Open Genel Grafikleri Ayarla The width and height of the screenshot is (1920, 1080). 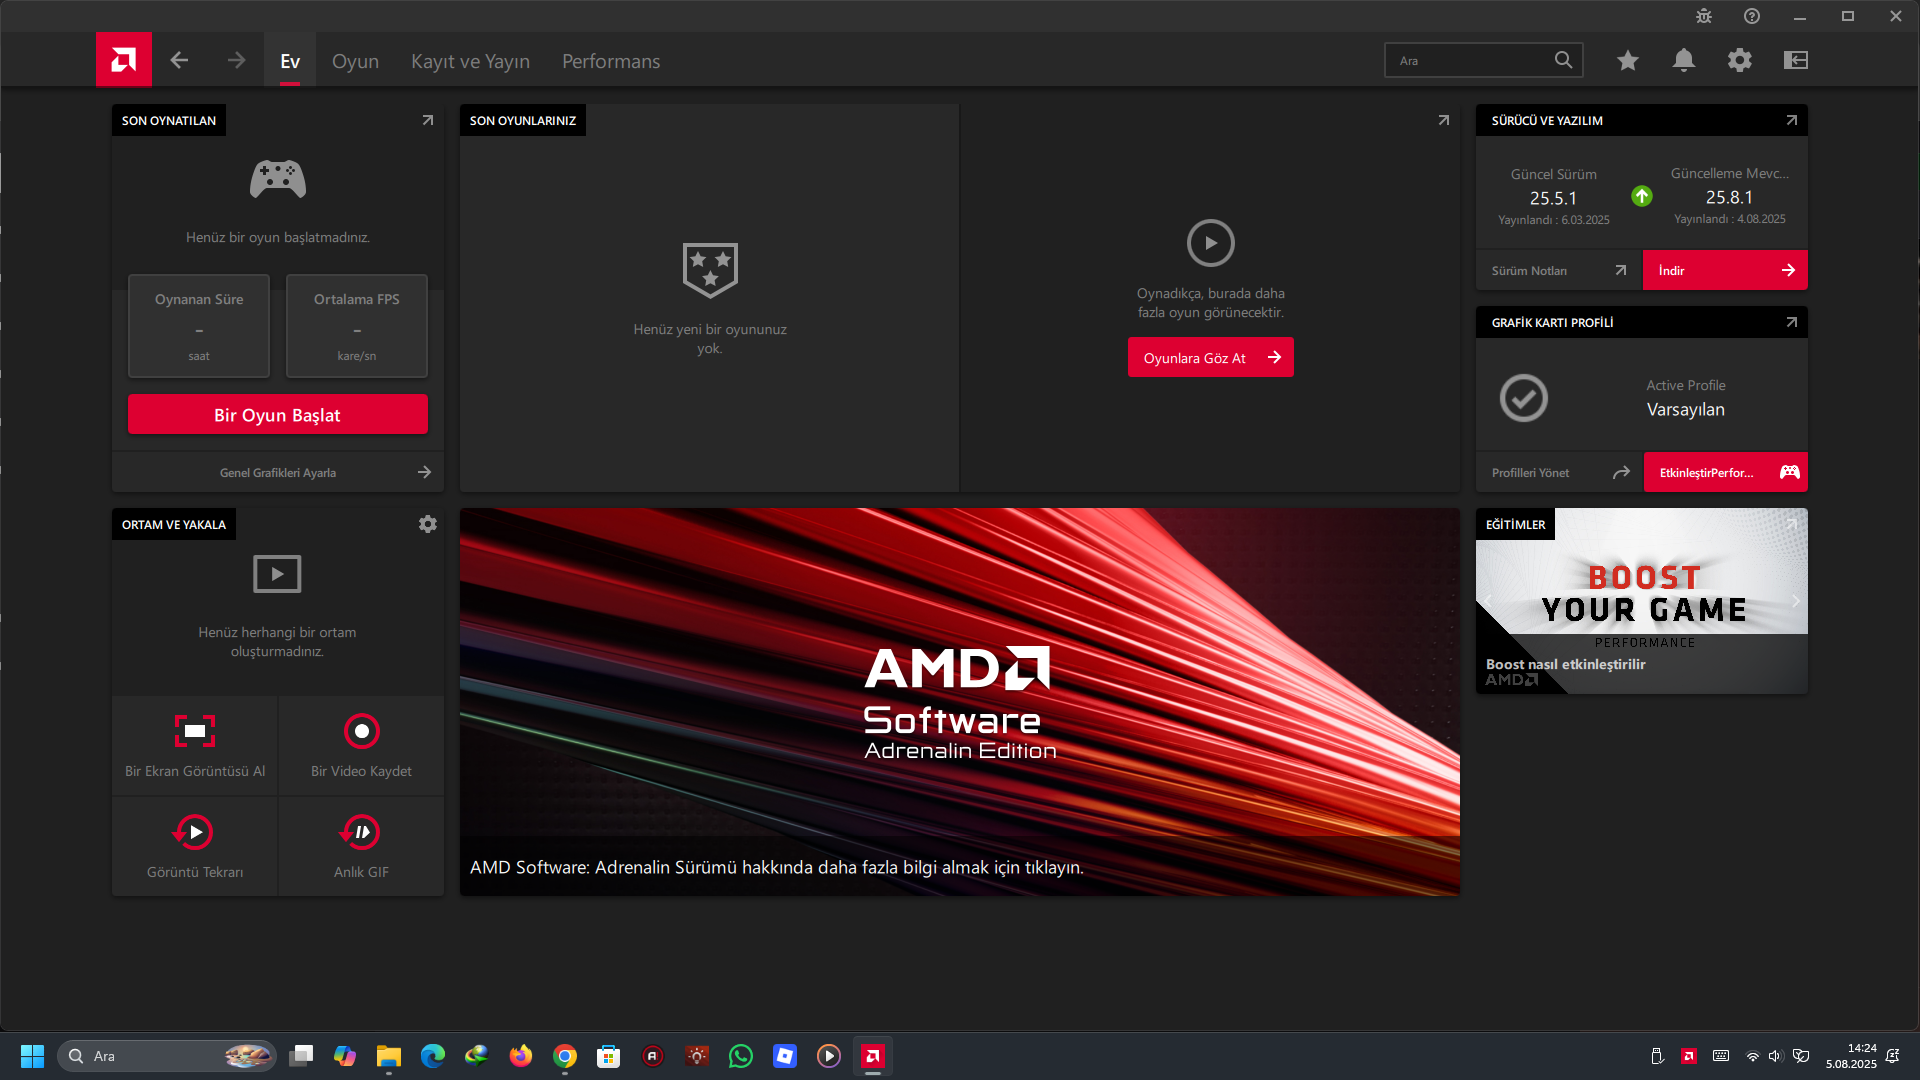tap(278, 472)
